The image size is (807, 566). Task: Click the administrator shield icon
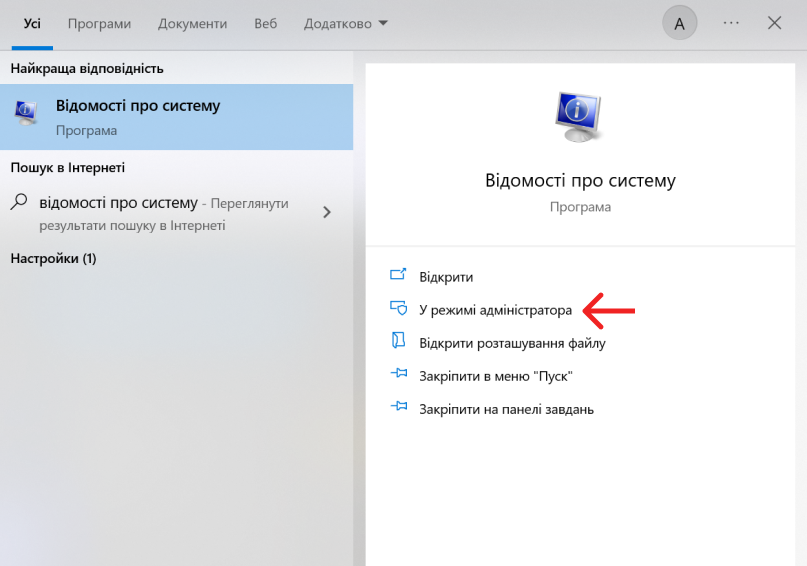click(399, 310)
